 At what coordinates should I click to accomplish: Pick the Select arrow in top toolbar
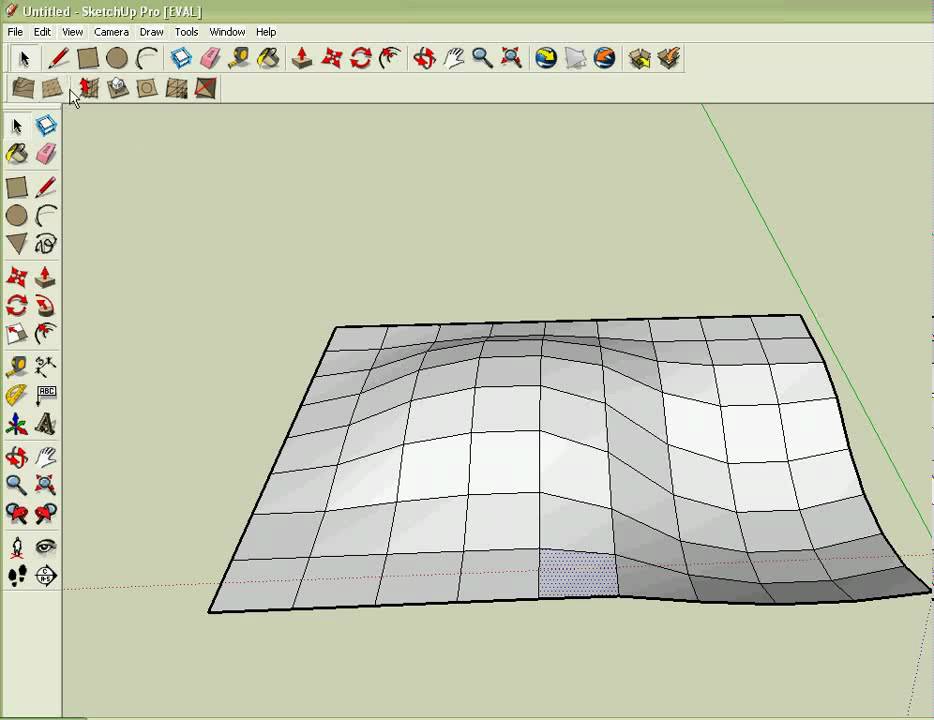click(x=24, y=58)
